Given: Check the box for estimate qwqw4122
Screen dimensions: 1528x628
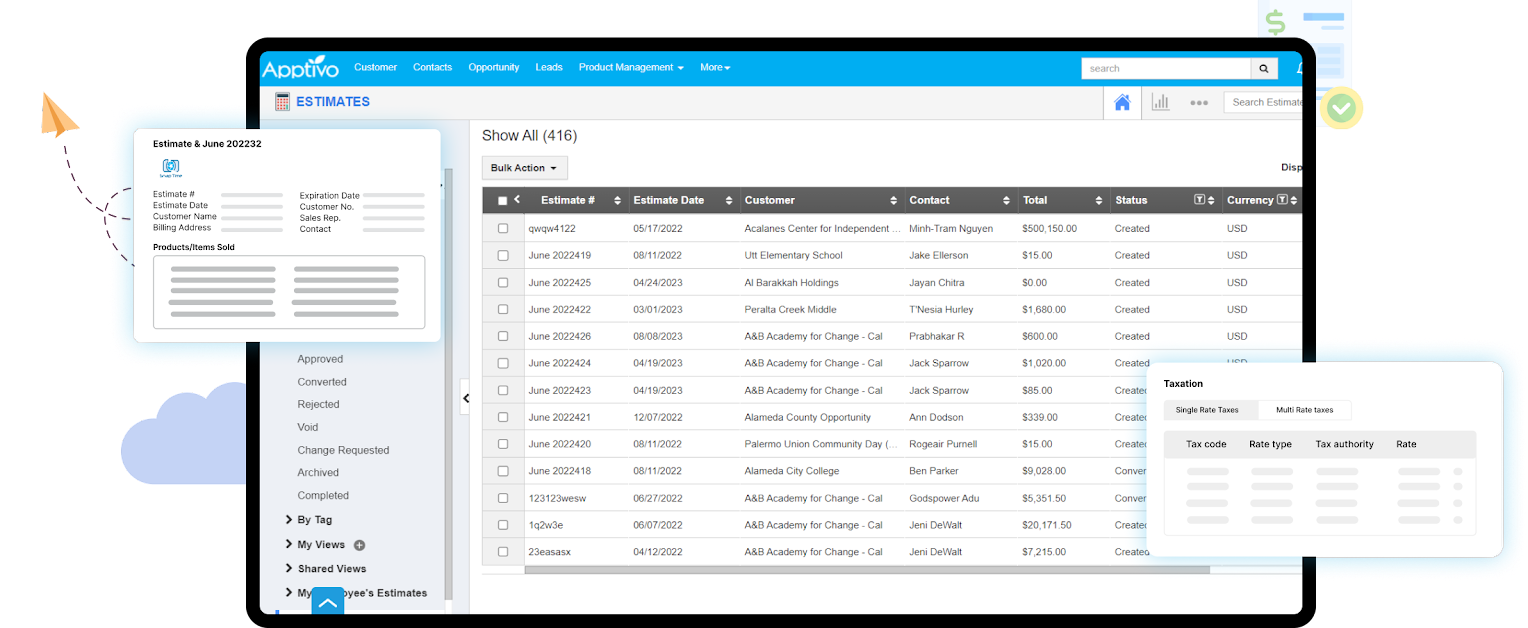Looking at the screenshot, I should [x=503, y=229].
